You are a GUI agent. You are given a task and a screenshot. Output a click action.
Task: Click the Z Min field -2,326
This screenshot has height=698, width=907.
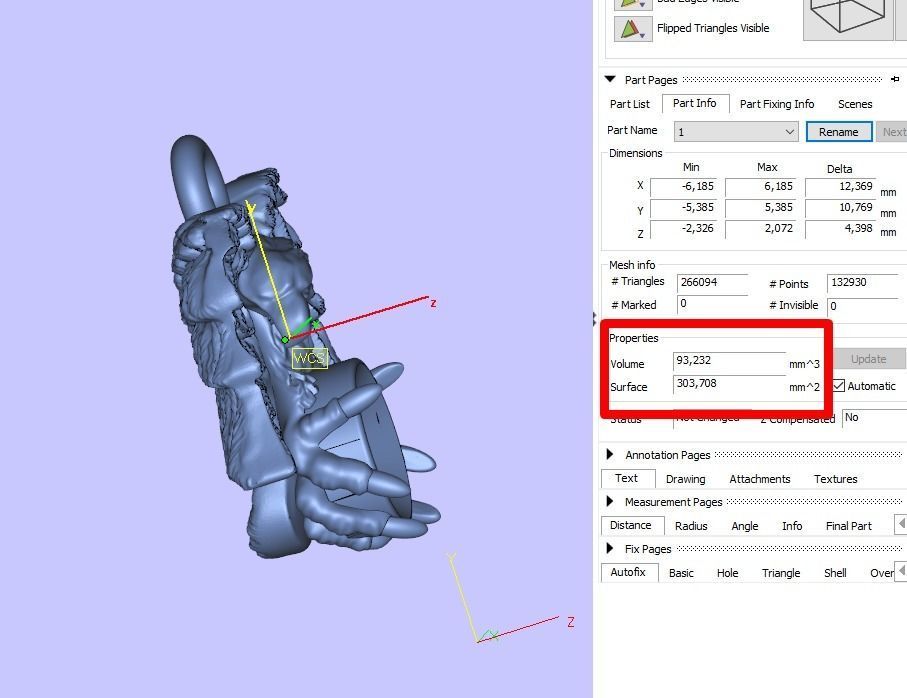pyautogui.click(x=683, y=228)
